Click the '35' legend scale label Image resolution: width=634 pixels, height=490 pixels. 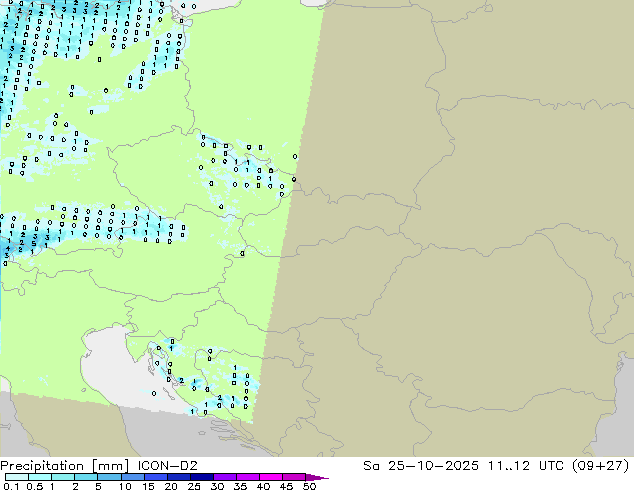pos(240,486)
